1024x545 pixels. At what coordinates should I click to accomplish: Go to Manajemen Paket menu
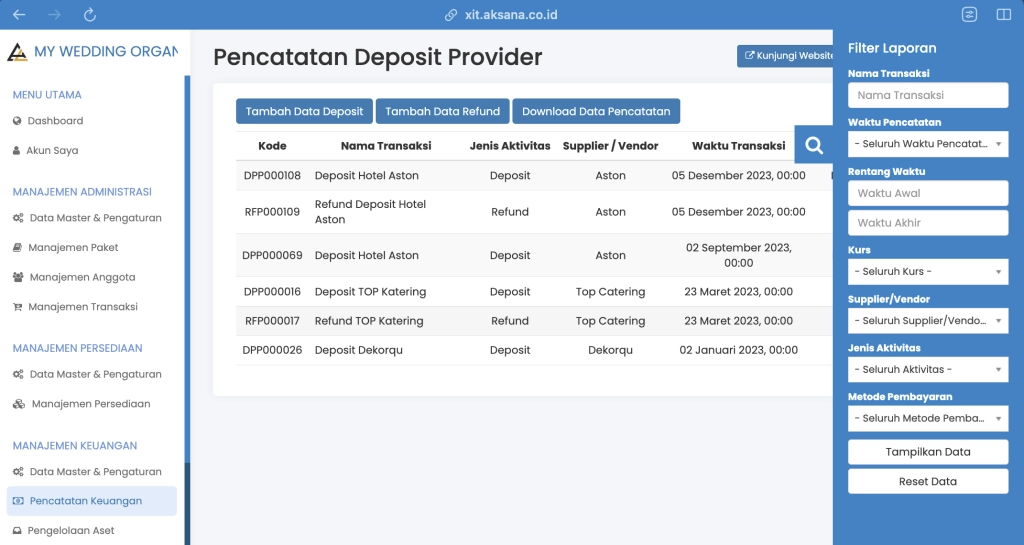click(x=73, y=248)
